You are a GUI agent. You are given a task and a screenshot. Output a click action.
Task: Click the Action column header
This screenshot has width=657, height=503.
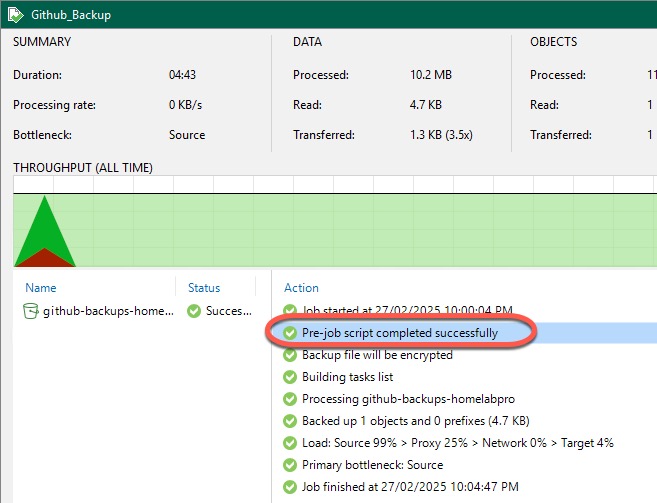[301, 288]
